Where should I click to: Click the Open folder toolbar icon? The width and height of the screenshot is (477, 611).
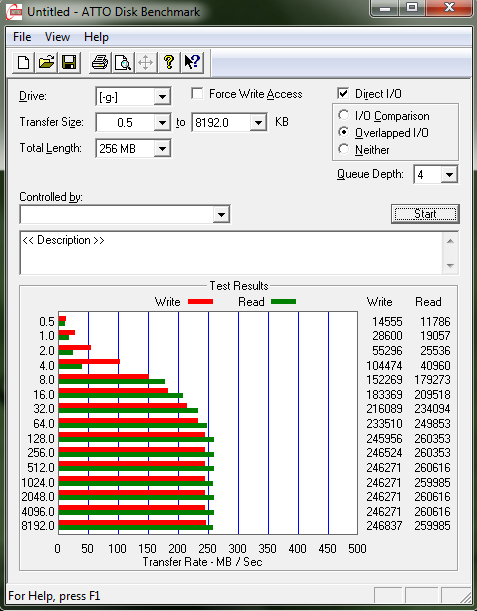[x=46, y=62]
